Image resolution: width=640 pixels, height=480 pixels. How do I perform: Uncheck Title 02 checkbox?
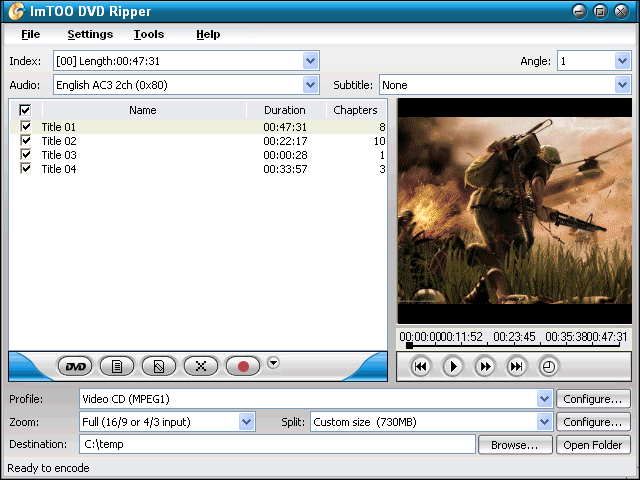pos(25,141)
